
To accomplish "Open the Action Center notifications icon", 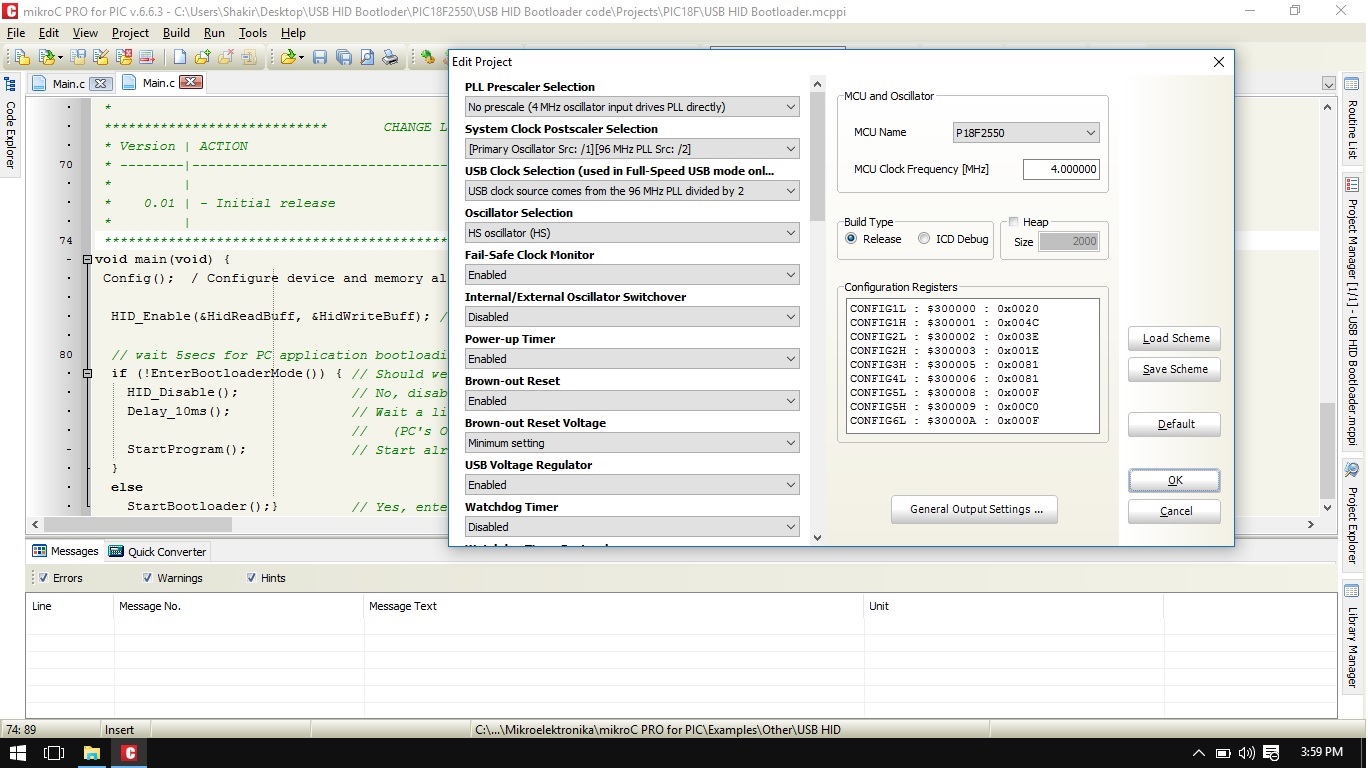I will [1272, 753].
